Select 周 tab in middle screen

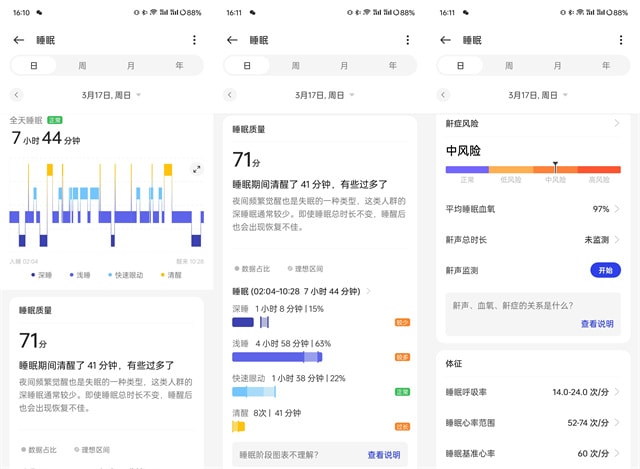pyautogui.click(x=296, y=66)
